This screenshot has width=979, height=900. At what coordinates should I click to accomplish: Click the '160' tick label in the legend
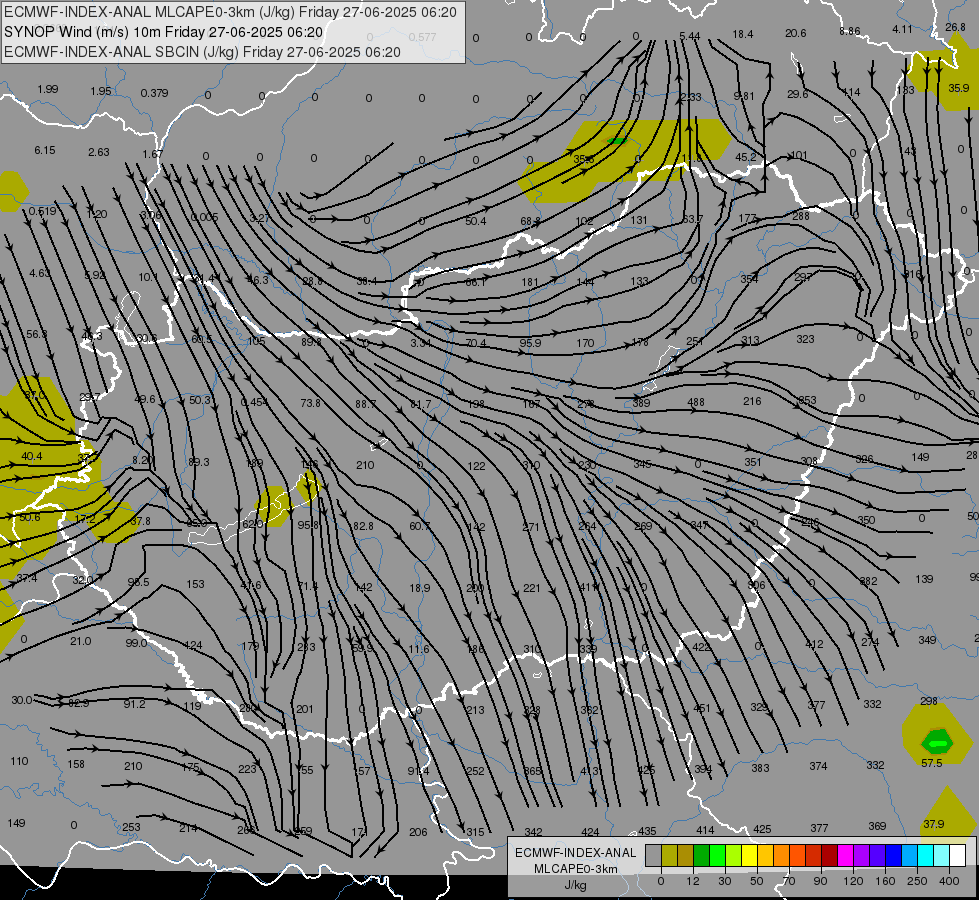[885, 881]
